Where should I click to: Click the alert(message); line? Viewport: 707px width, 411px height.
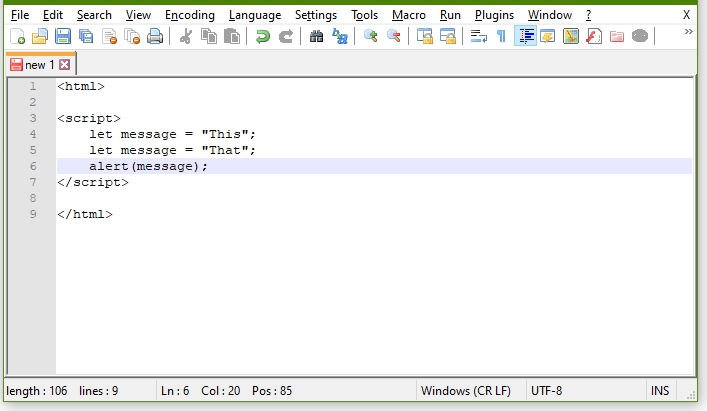(148, 166)
